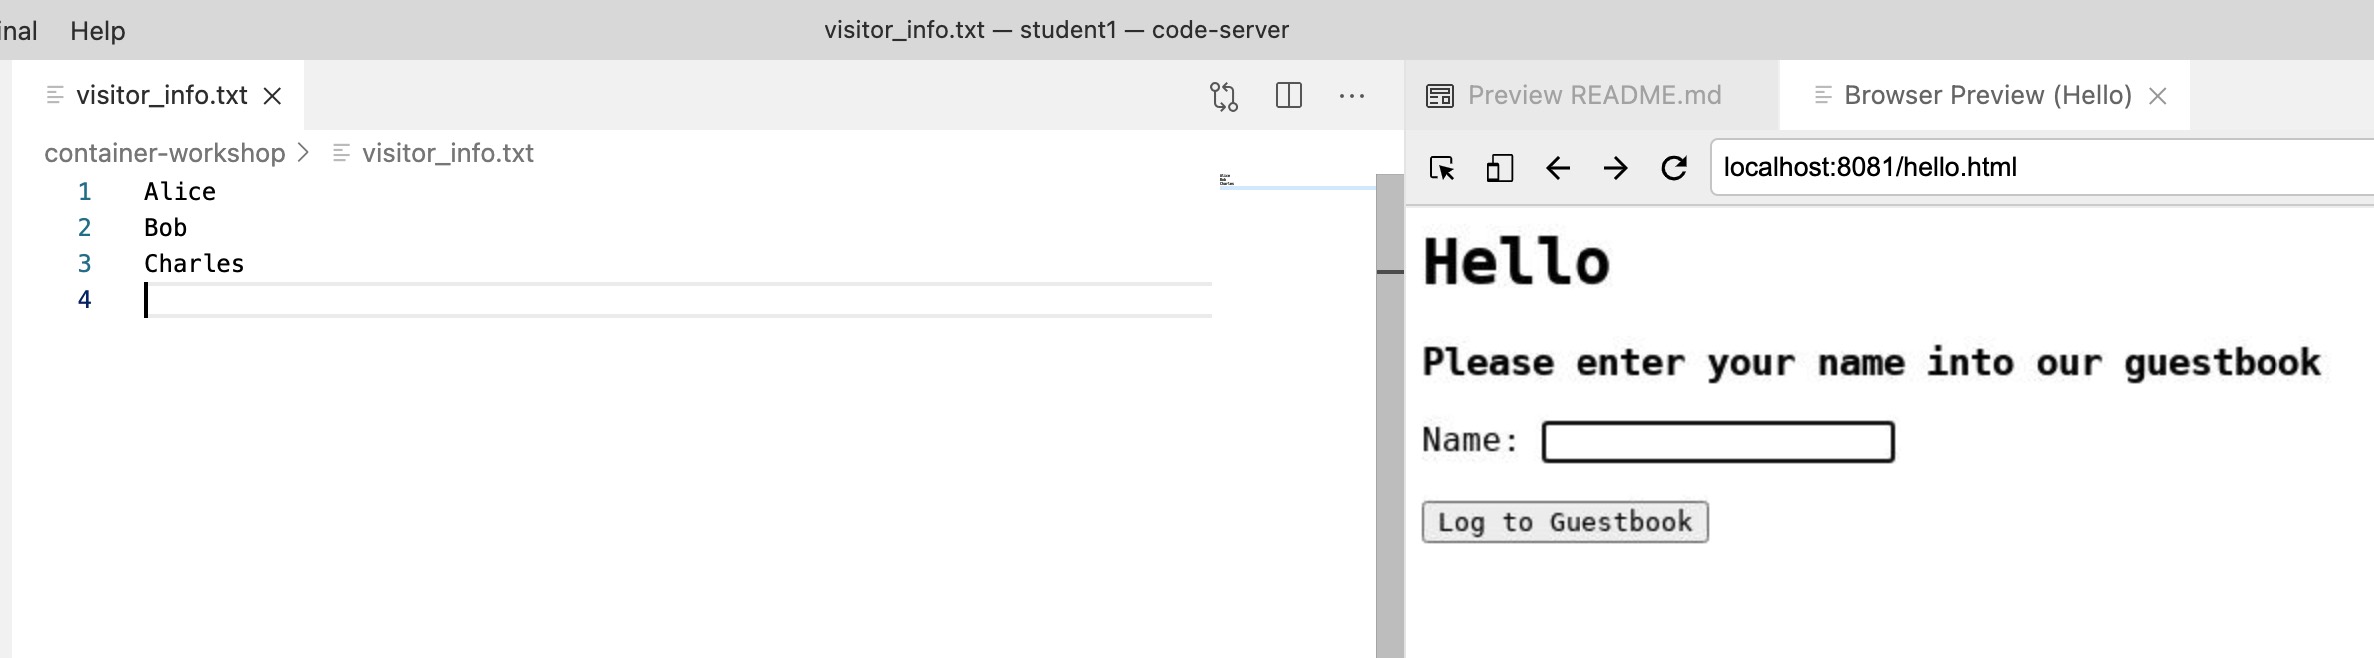This screenshot has width=2374, height=658.
Task: Select the visitor_info.txt editor tab
Action: pos(161,96)
